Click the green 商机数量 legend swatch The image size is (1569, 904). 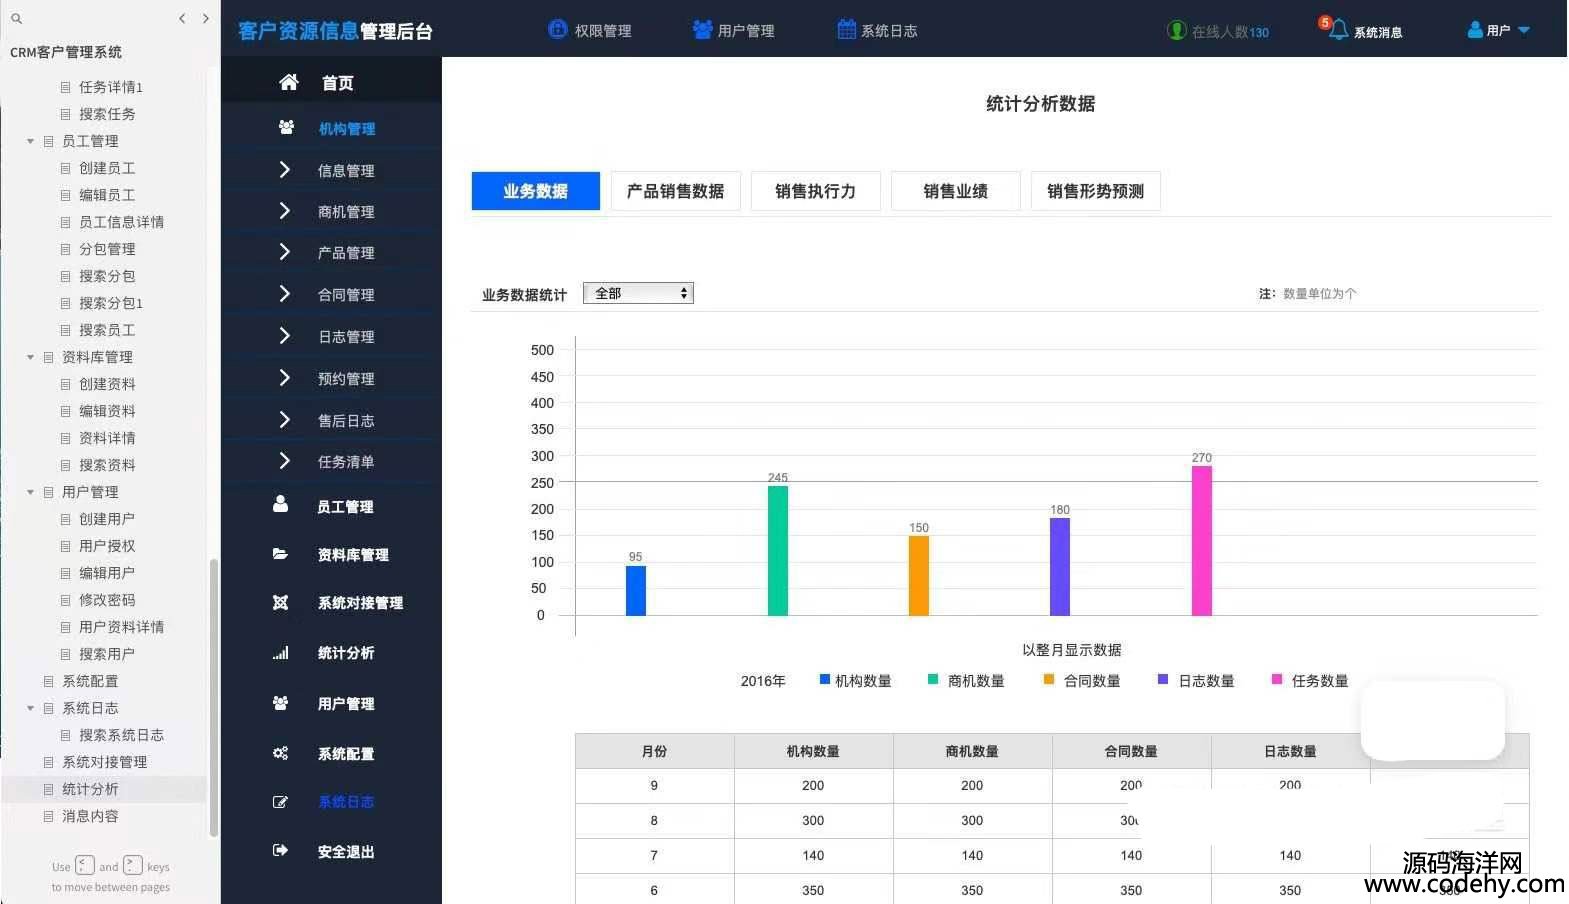933,679
